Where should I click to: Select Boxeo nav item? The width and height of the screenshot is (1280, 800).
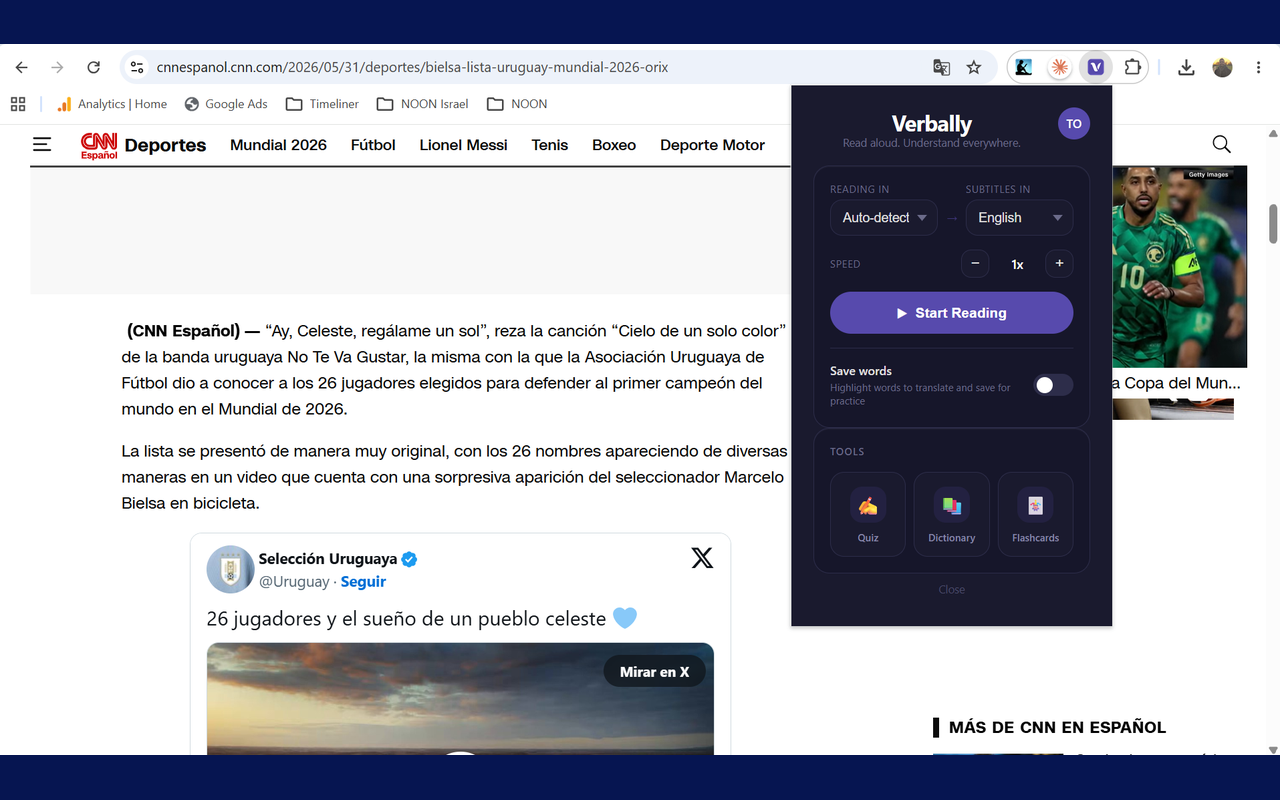click(614, 145)
